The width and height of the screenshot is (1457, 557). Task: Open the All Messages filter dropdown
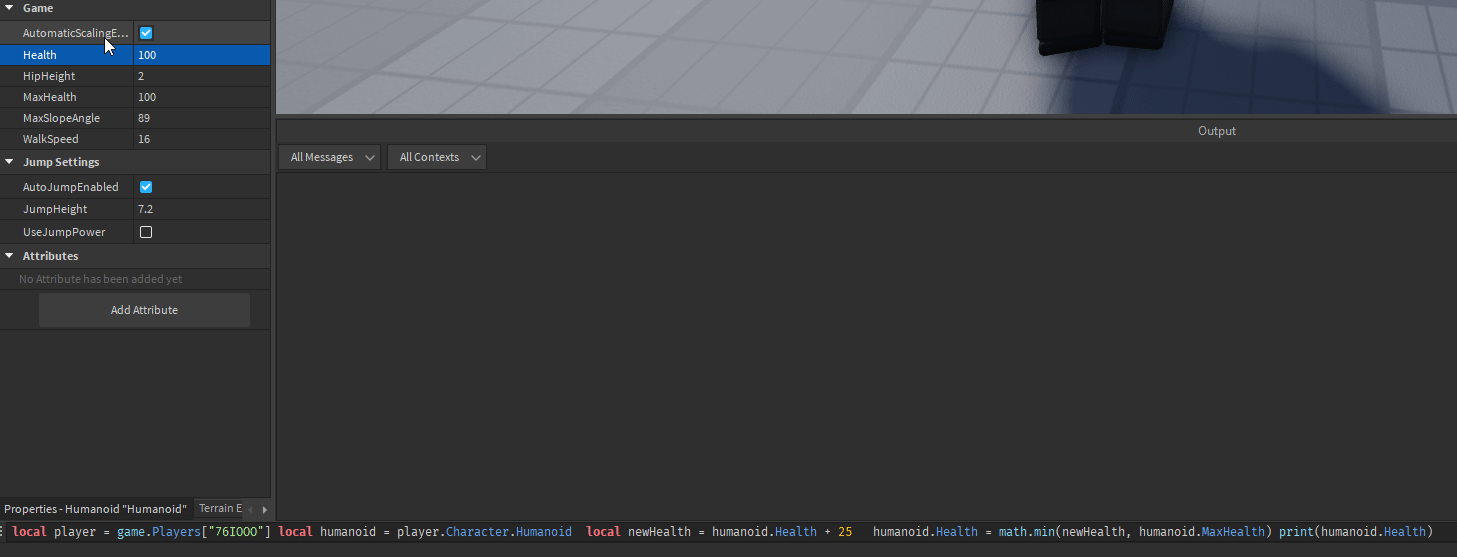point(330,157)
